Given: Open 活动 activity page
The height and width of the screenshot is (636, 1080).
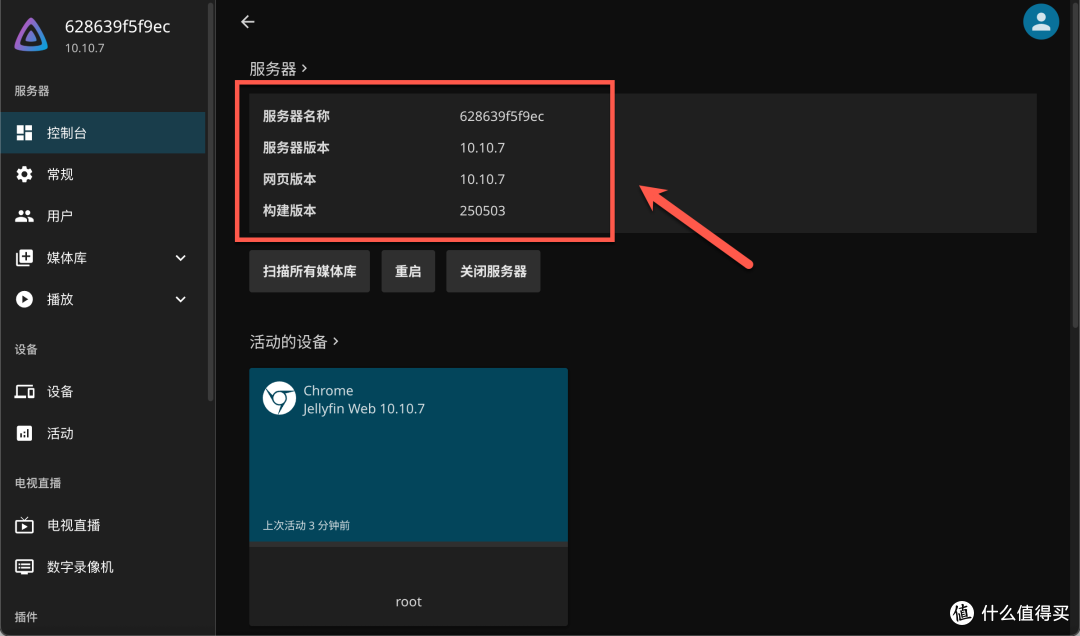Looking at the screenshot, I should click(103, 433).
